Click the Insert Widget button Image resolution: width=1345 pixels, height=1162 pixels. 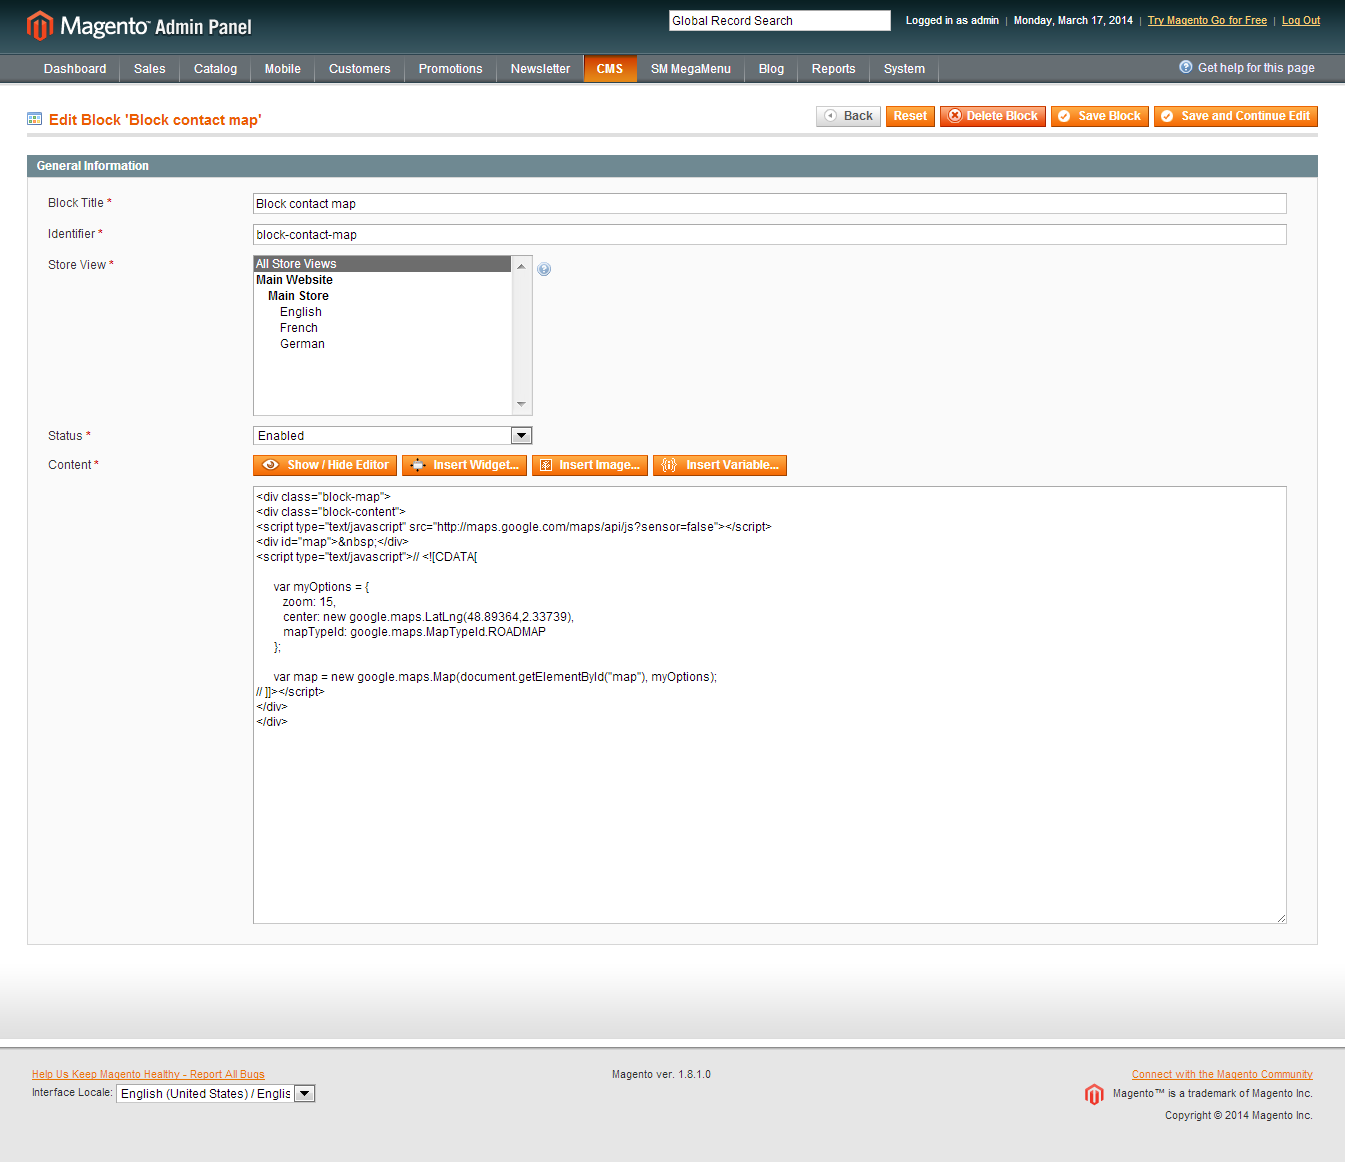coord(464,465)
